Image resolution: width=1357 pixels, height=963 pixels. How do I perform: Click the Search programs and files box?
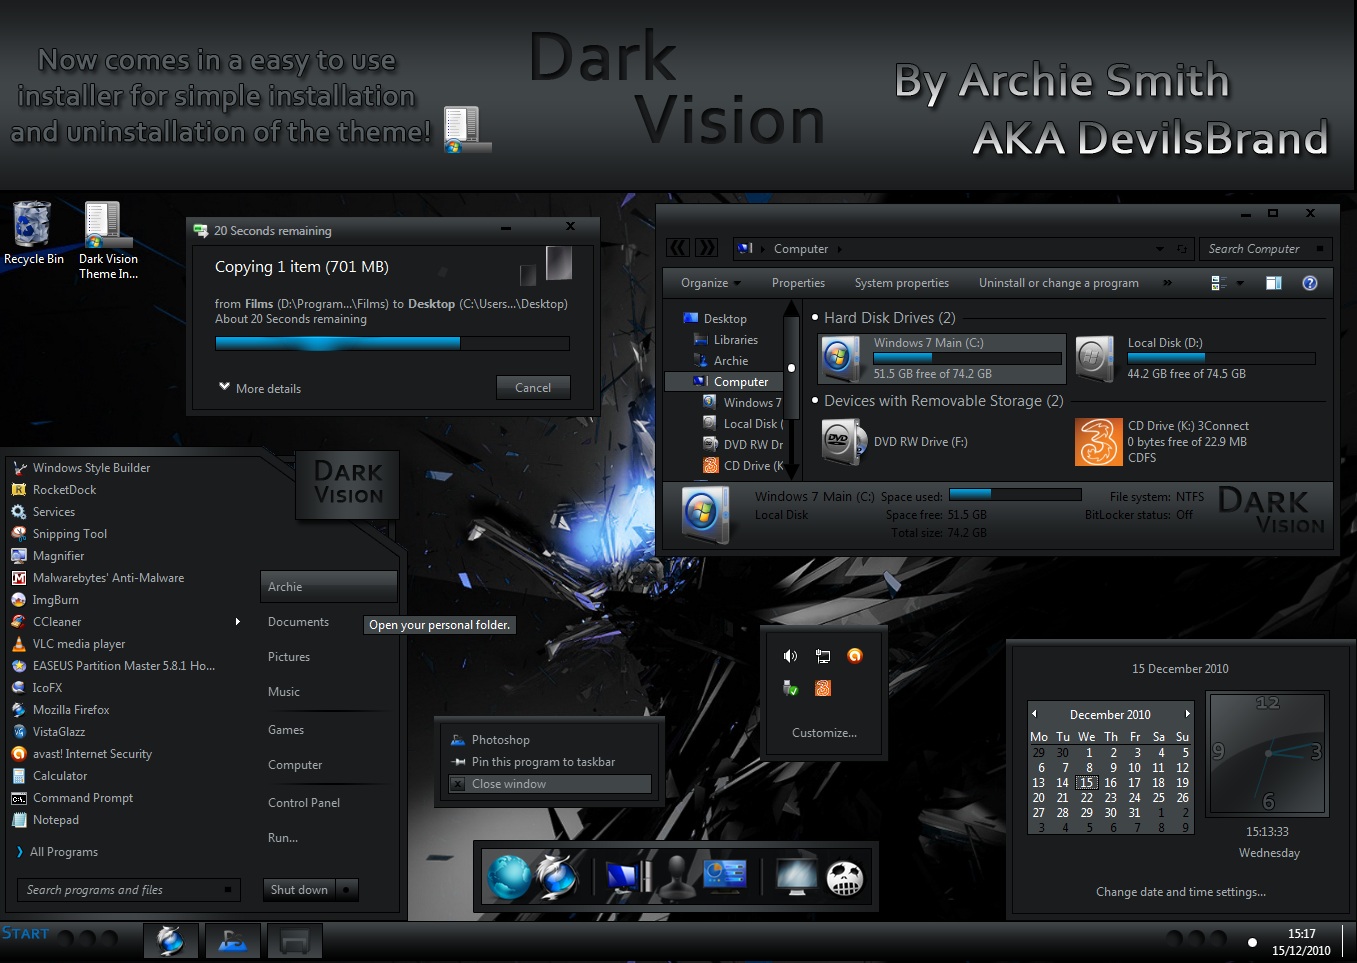point(129,890)
